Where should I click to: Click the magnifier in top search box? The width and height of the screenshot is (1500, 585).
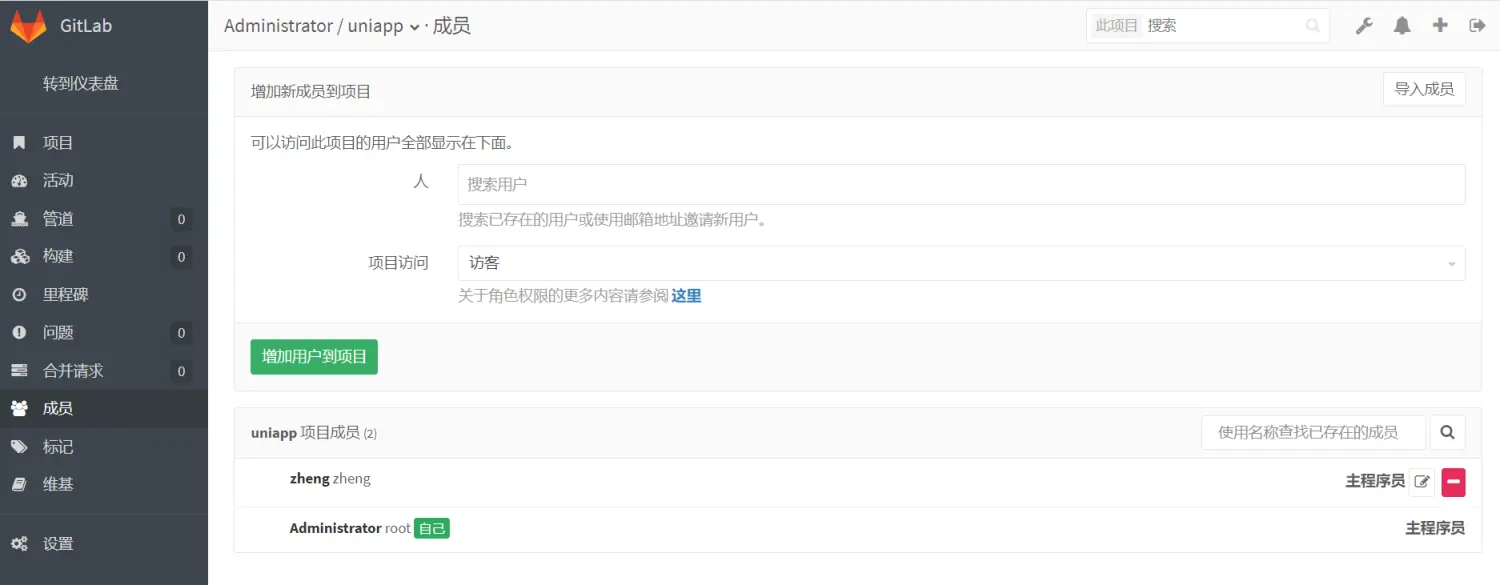1313,26
